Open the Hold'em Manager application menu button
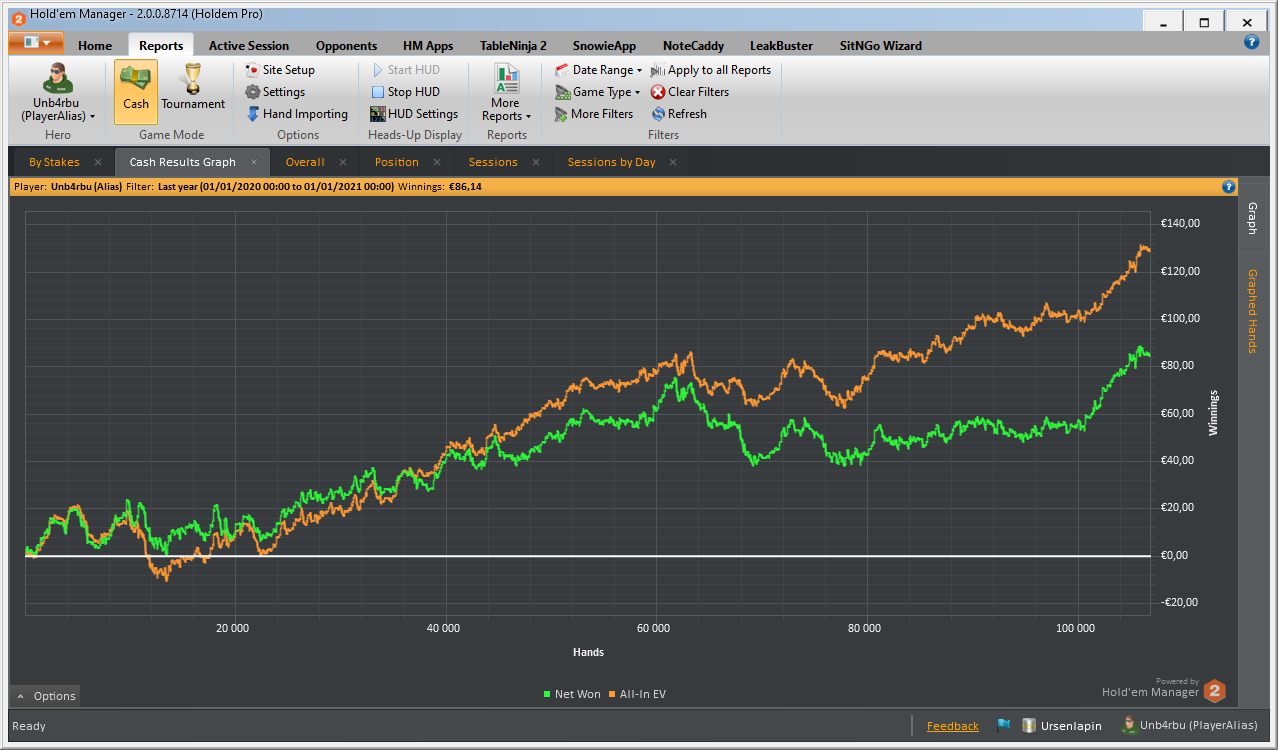 point(36,43)
